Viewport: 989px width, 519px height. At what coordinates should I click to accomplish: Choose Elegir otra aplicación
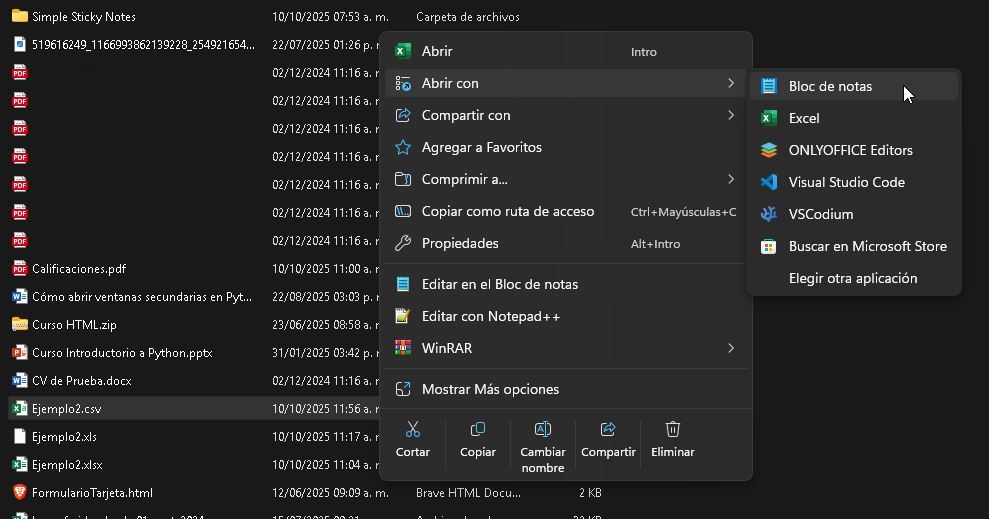point(854,278)
